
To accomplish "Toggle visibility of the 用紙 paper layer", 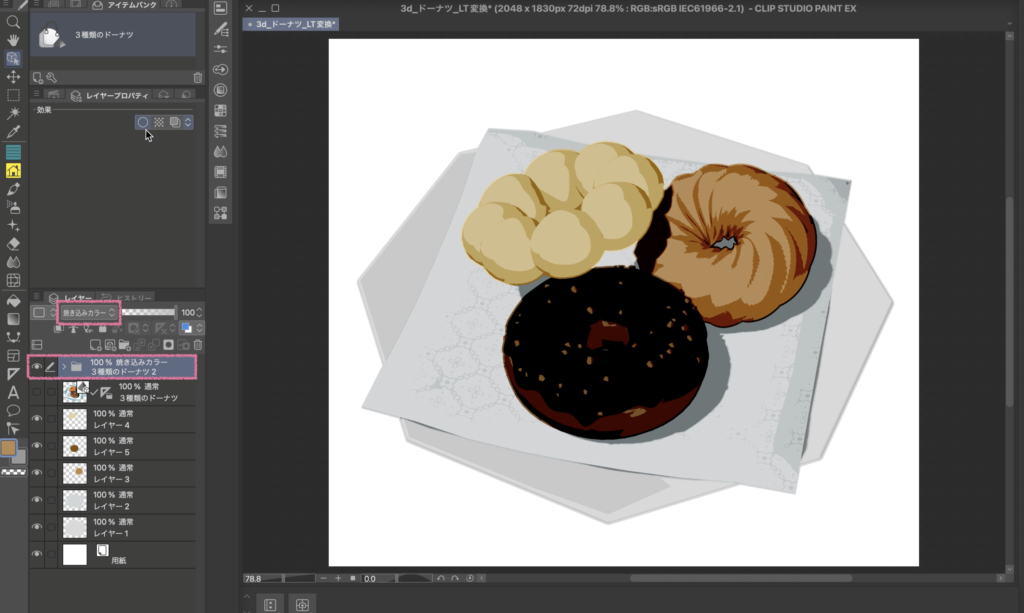I will click(37, 555).
